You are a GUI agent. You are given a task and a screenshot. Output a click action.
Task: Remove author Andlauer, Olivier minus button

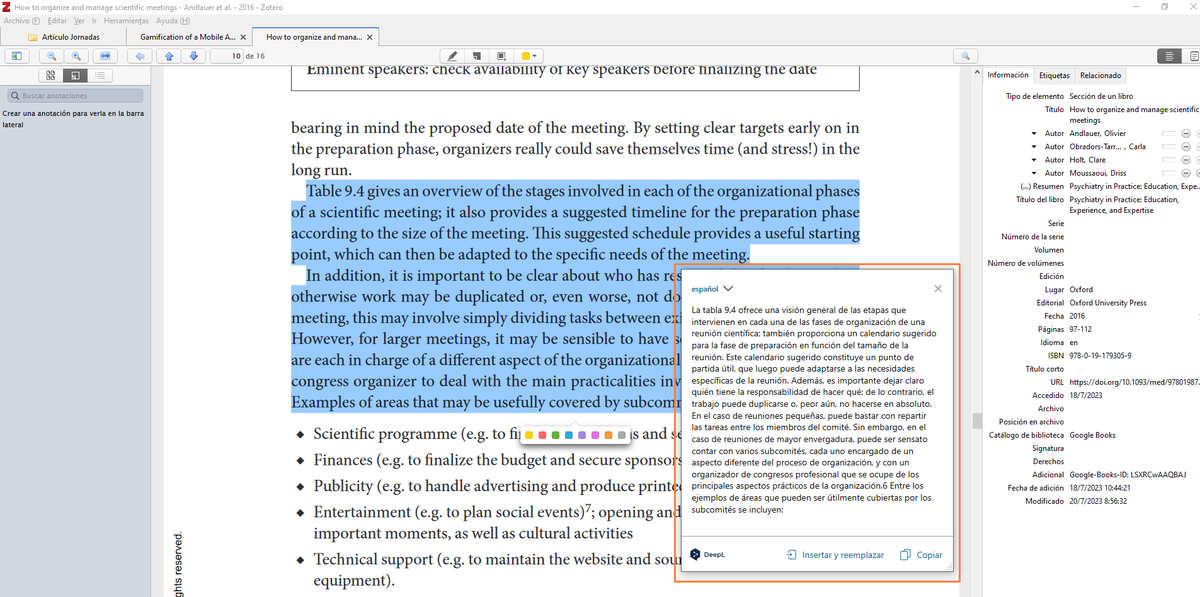pos(1185,134)
